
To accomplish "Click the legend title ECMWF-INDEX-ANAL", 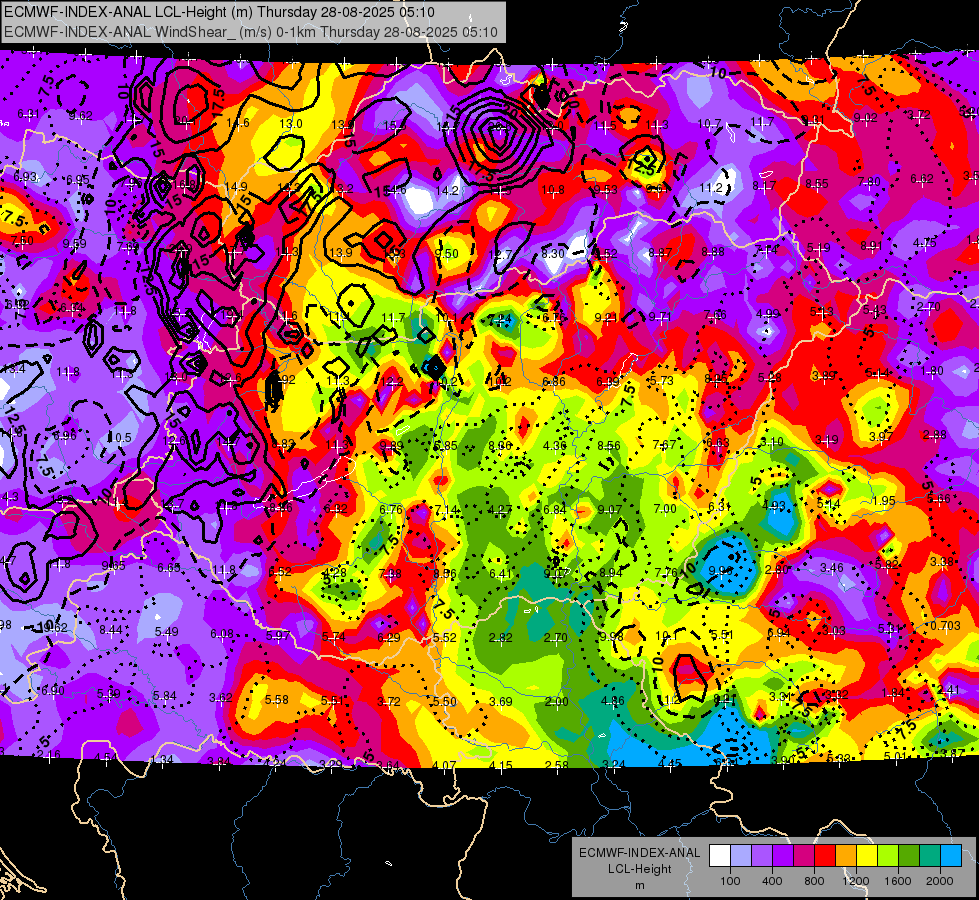I will point(639,853).
